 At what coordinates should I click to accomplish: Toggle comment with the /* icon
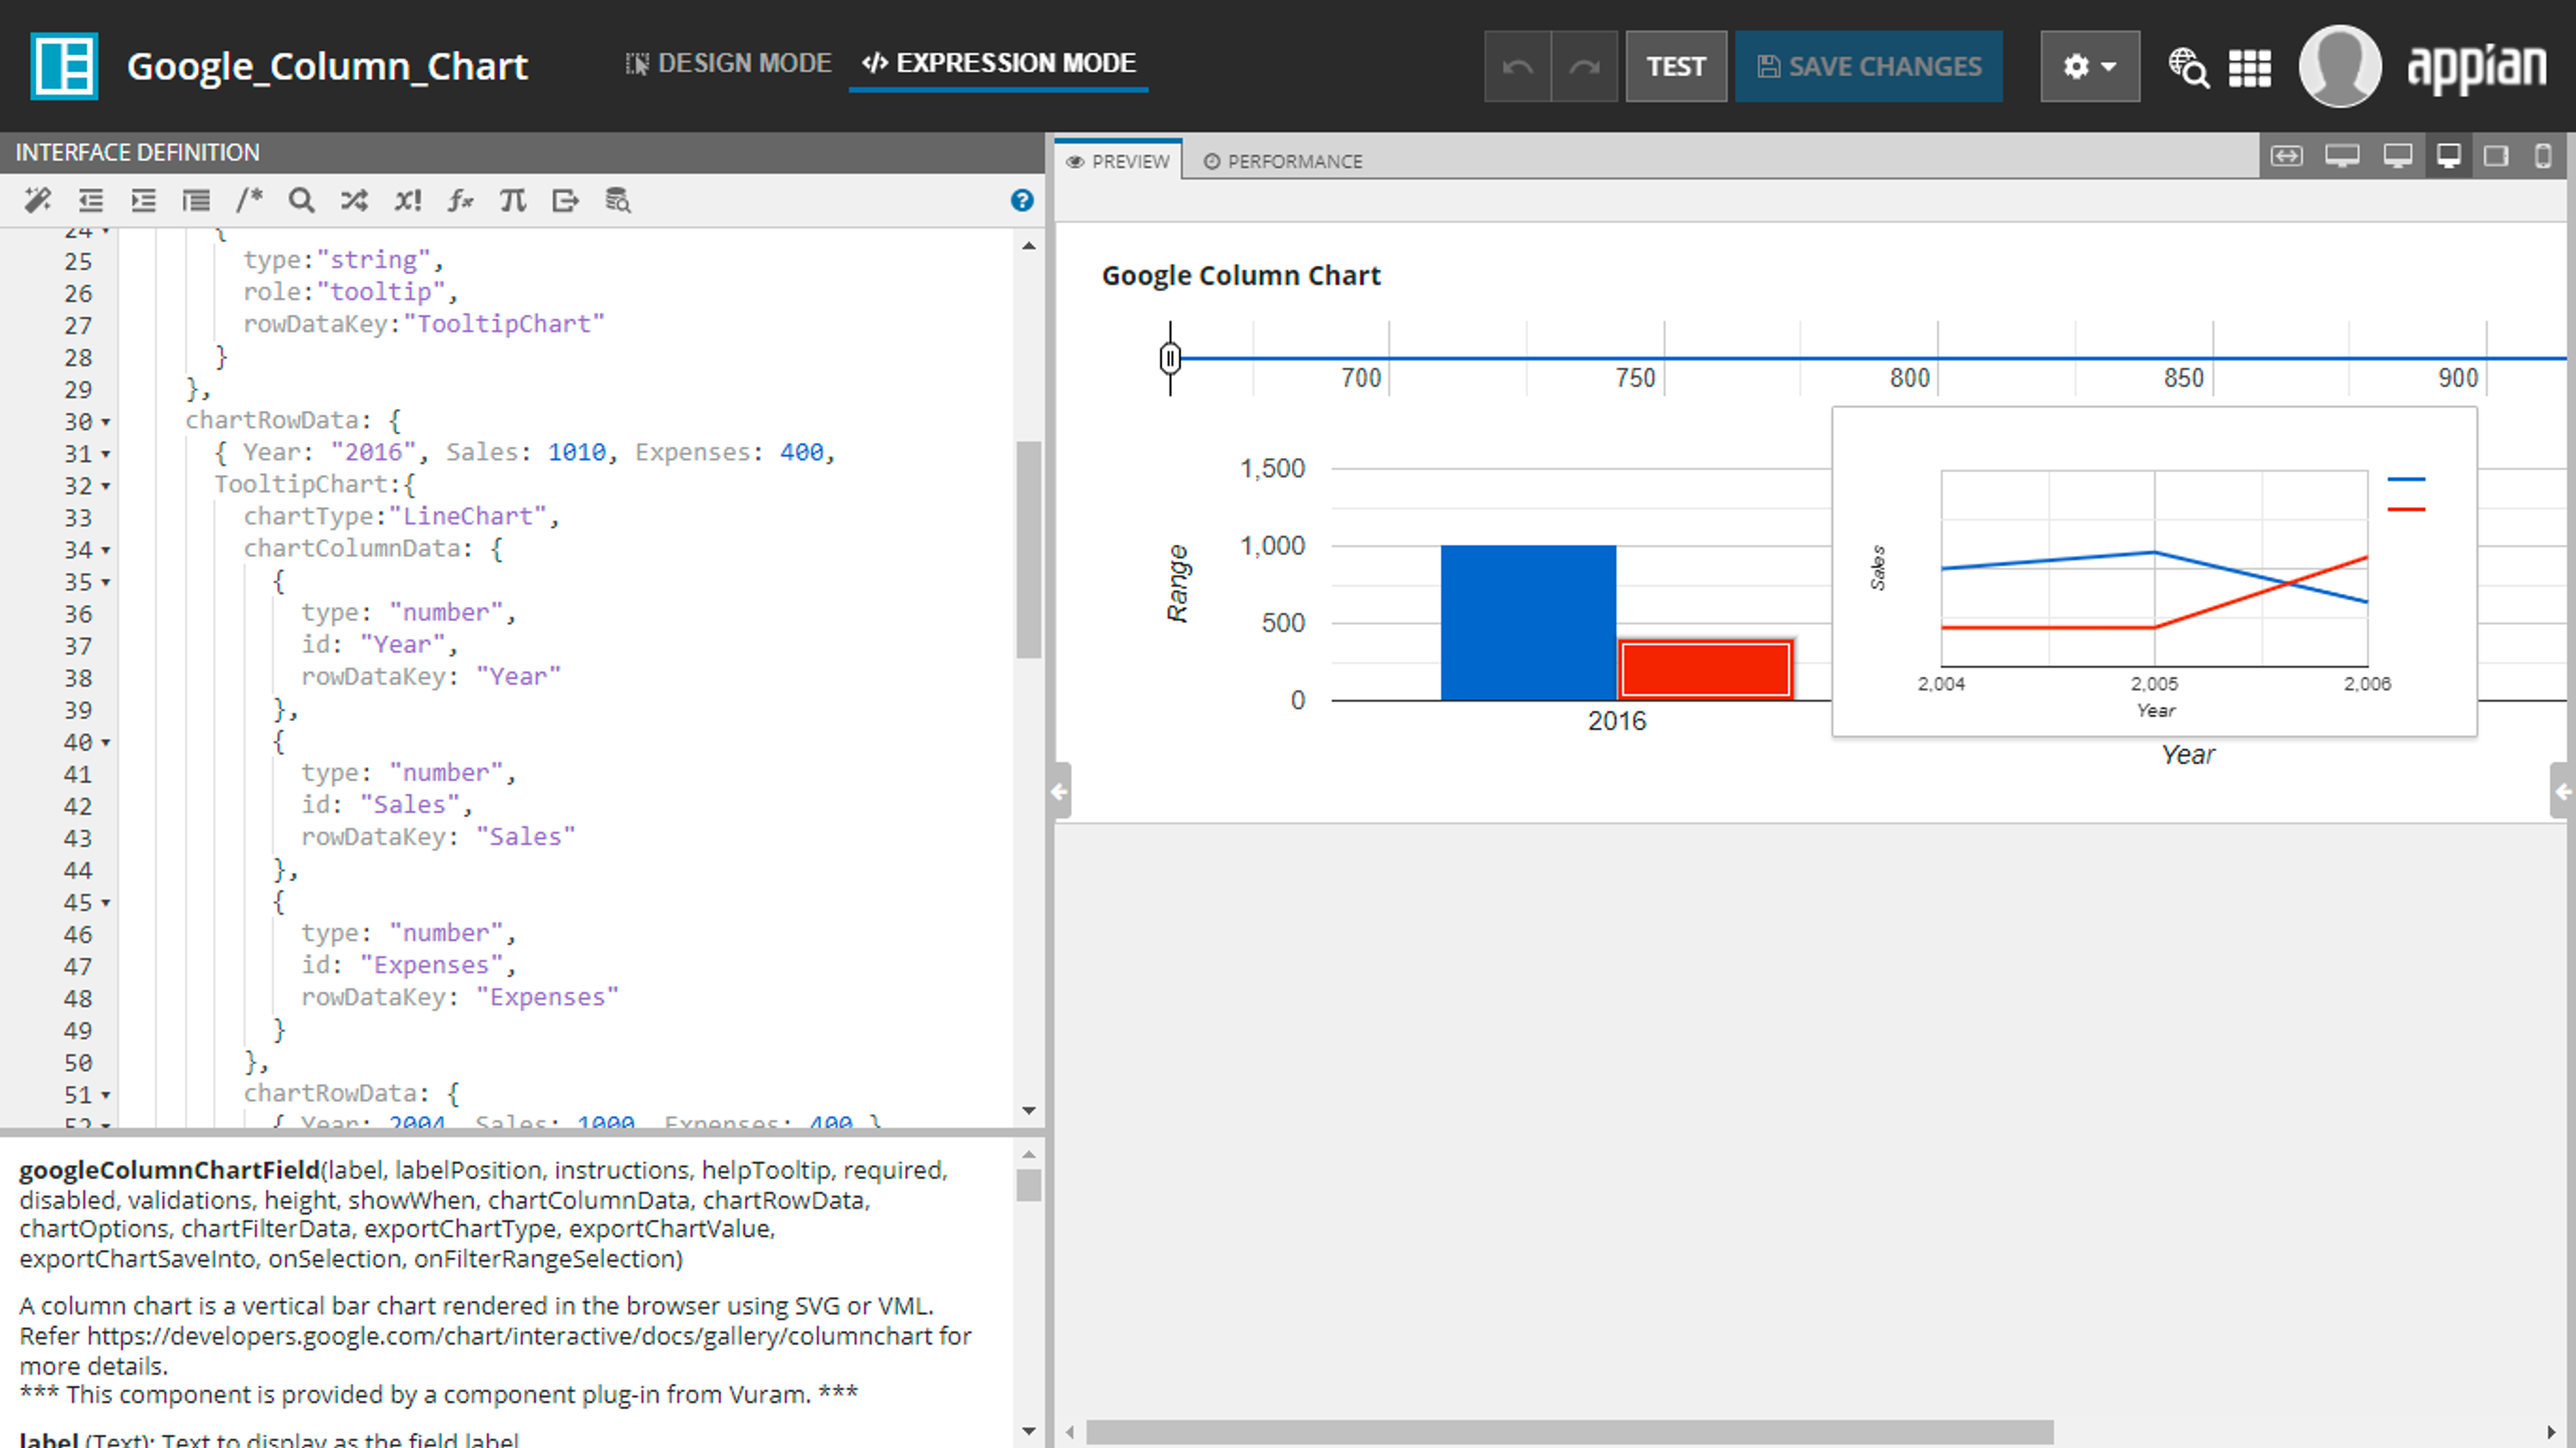point(249,201)
